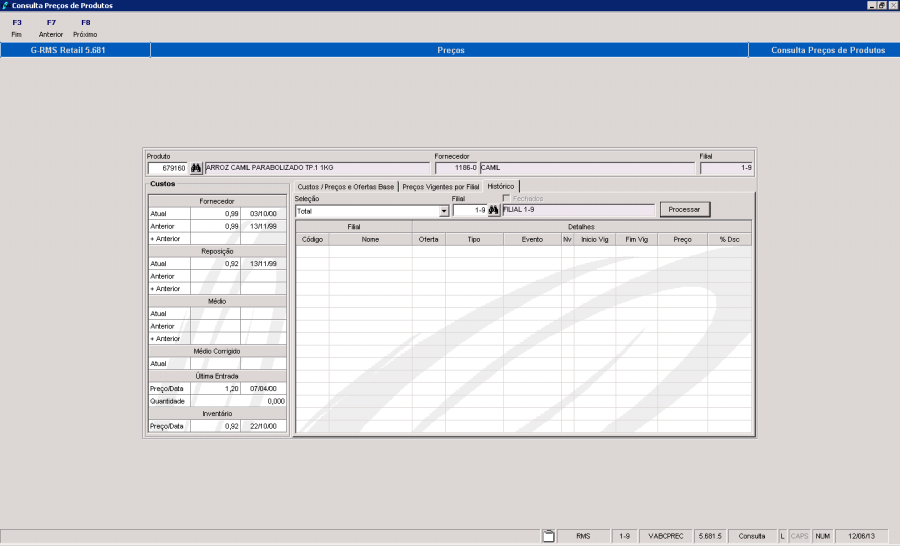Click the RMS status bar entry
Viewport: 900px width, 546px height.
(x=583, y=536)
